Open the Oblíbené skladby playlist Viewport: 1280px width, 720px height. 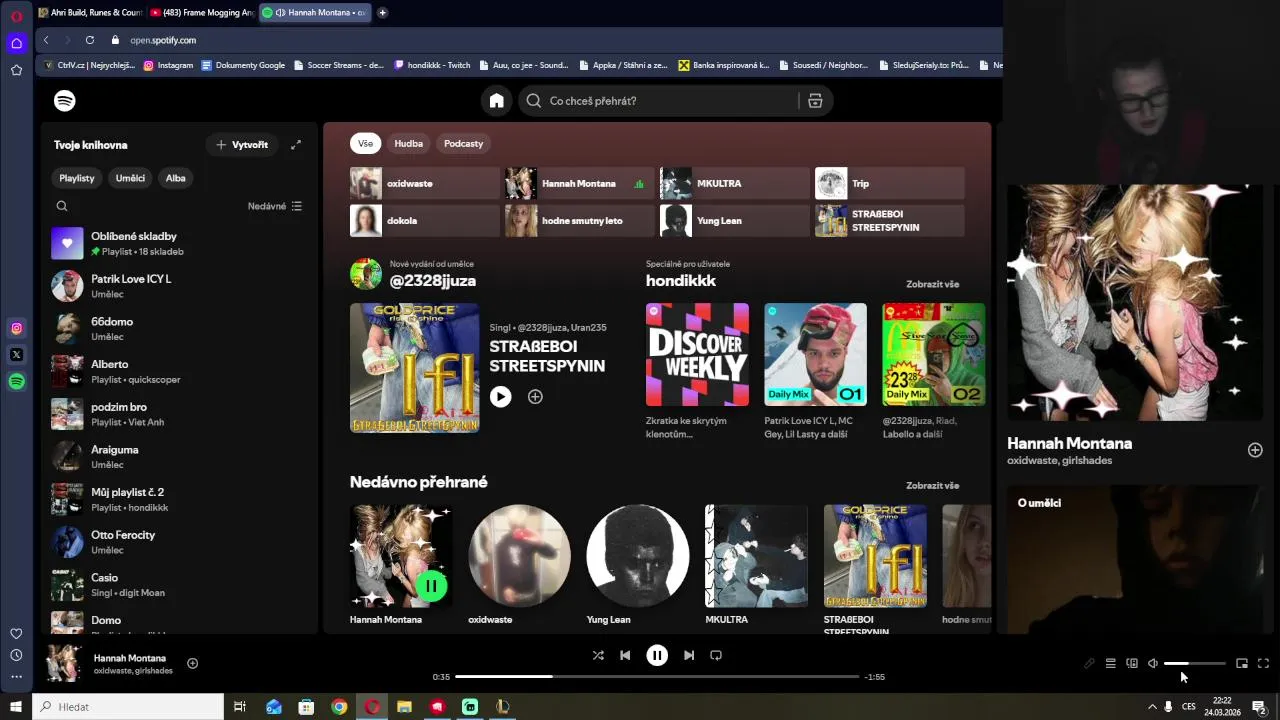[x=180, y=243]
